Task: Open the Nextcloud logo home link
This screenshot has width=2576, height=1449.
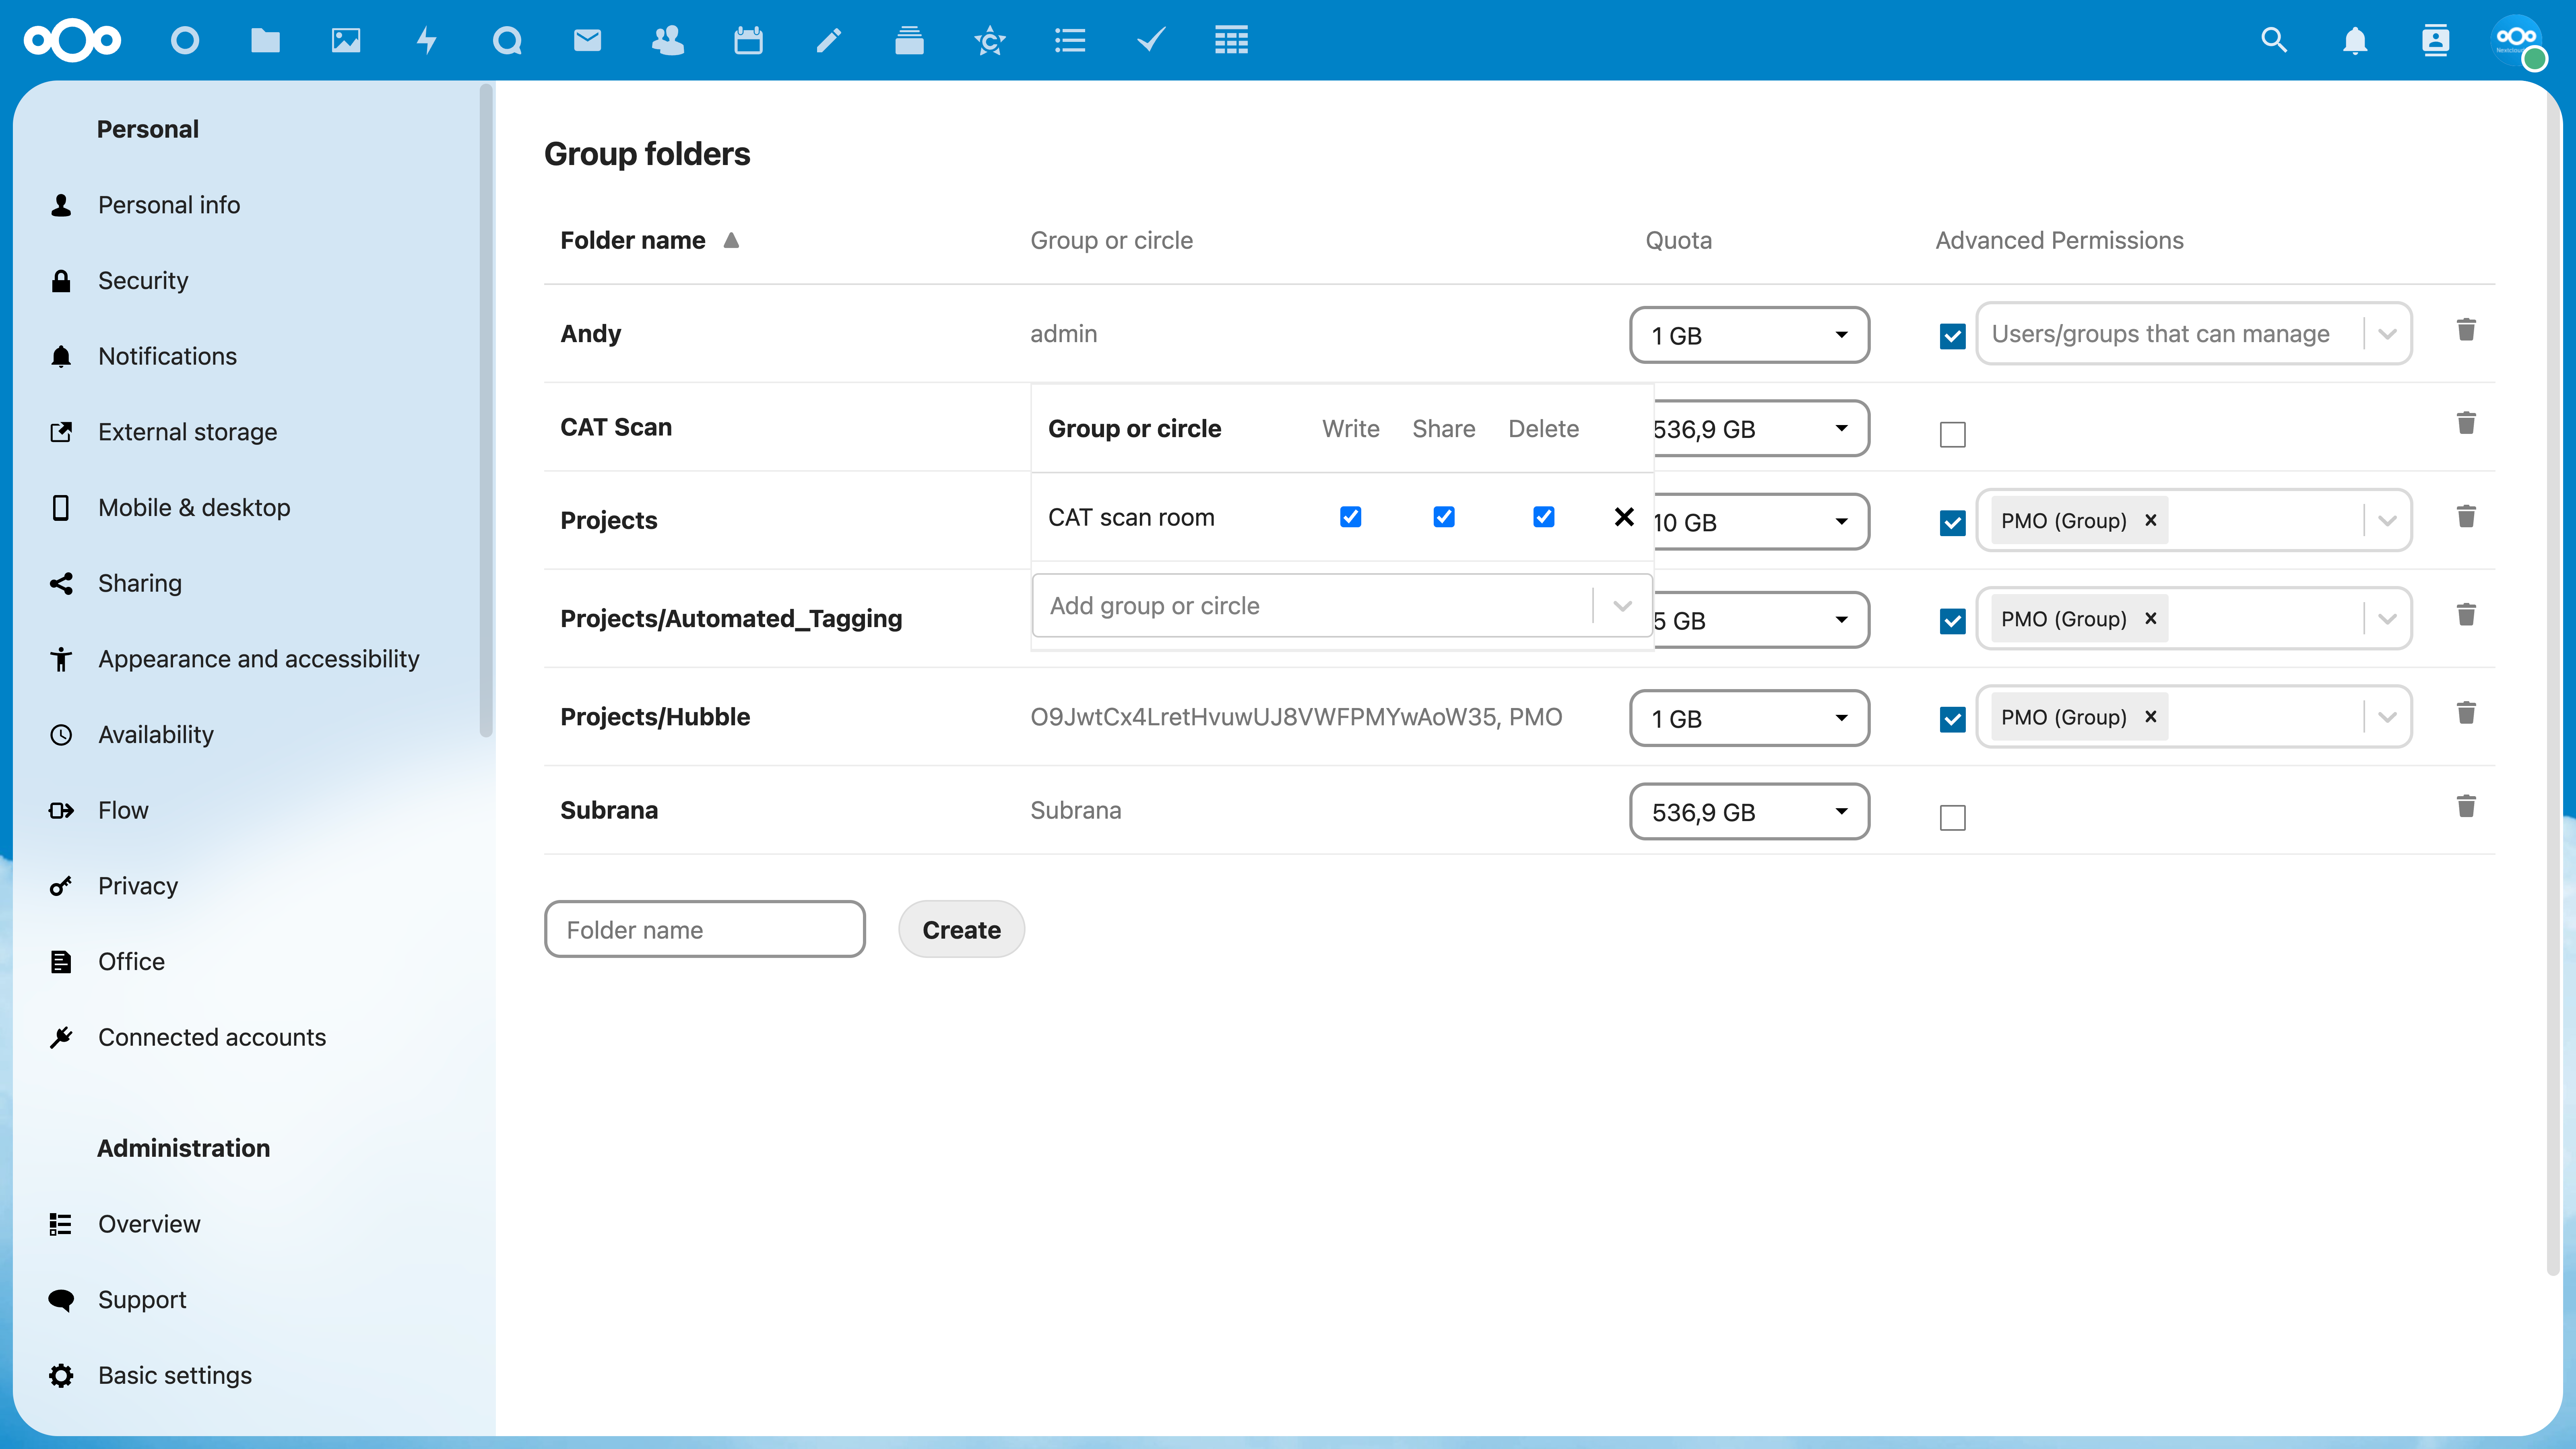Action: tap(72, 40)
